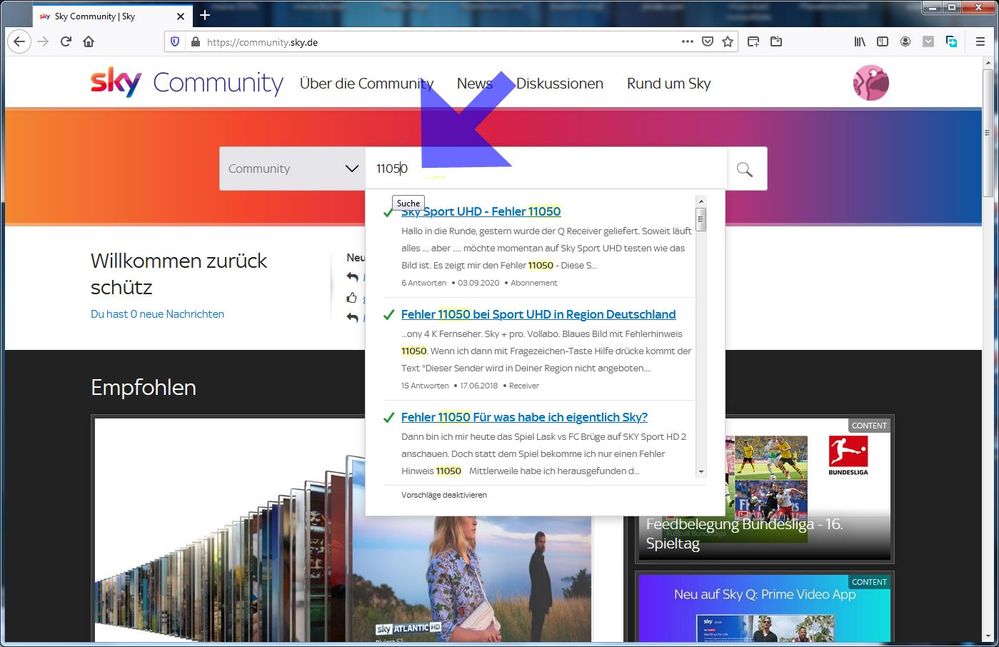Open the user profile avatar
999x647 pixels.
coord(870,83)
